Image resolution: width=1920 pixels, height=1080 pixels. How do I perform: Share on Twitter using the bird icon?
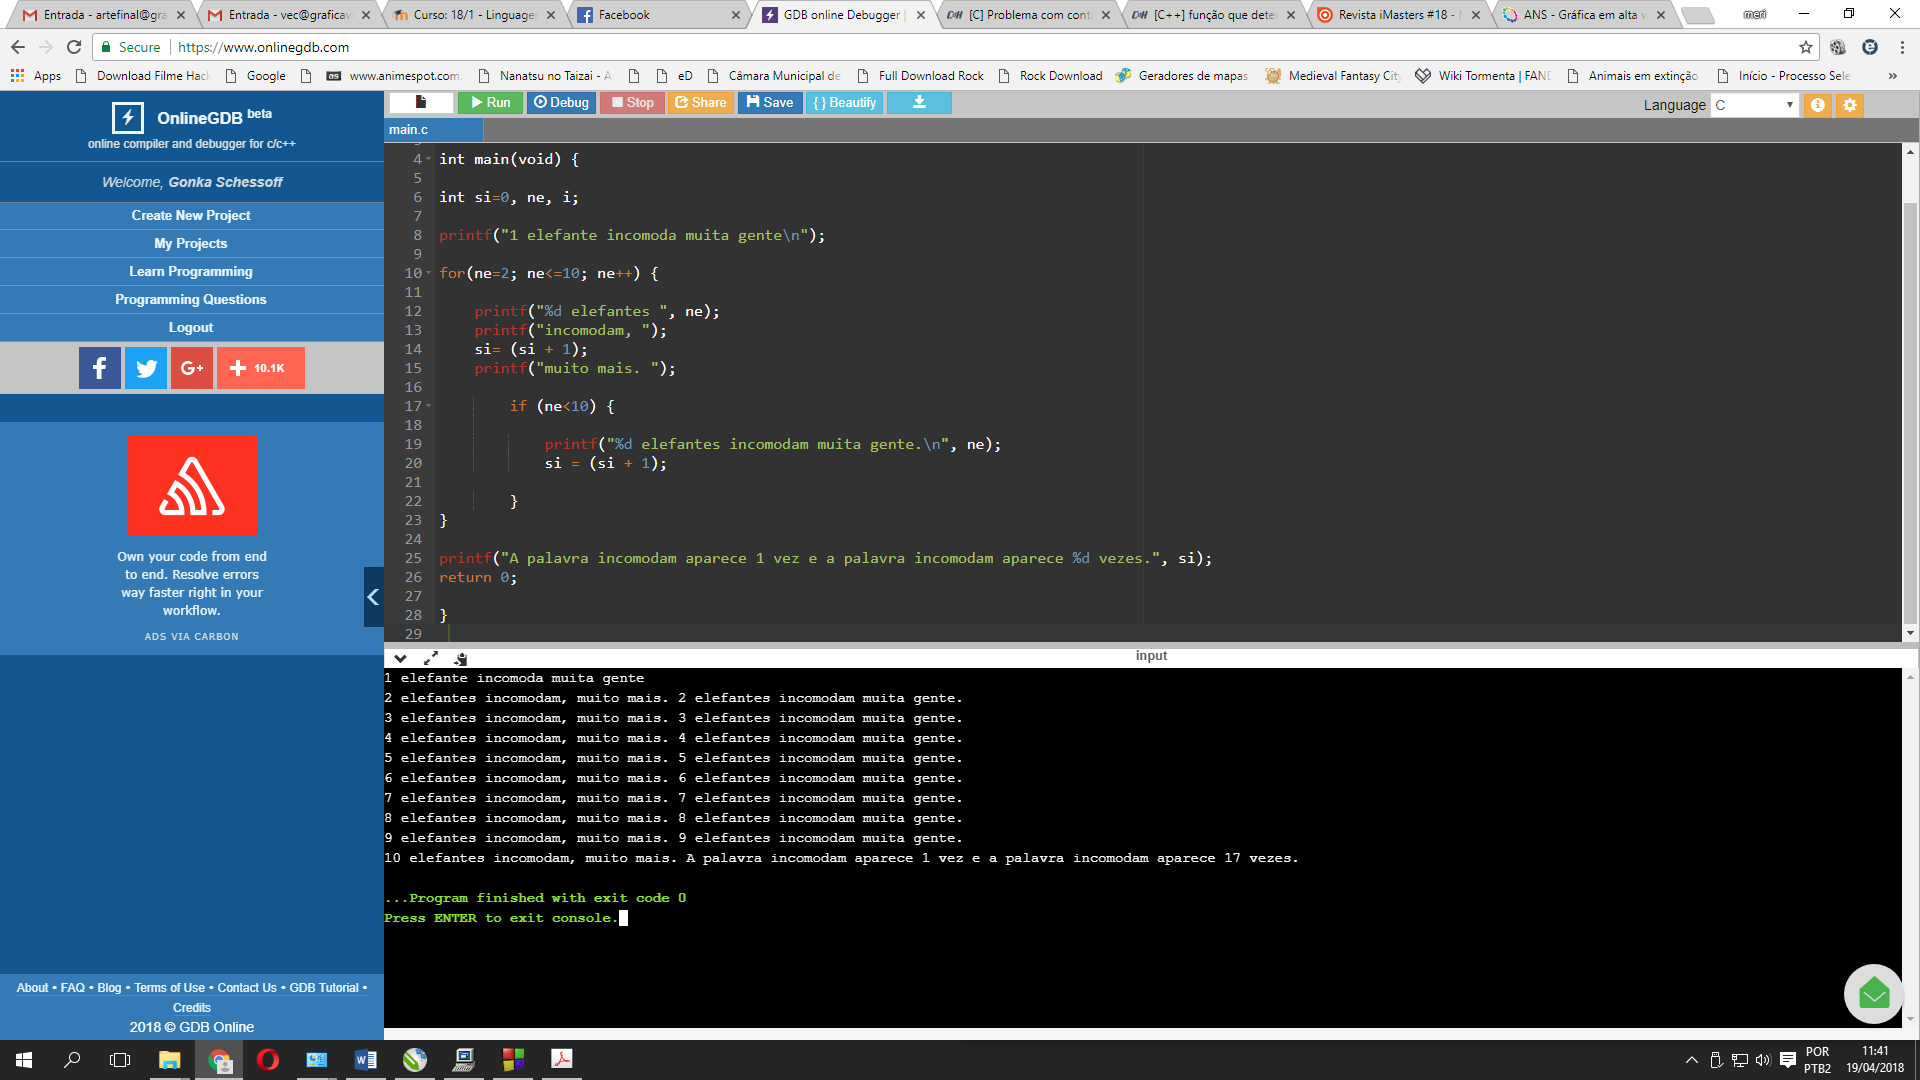[x=146, y=368]
